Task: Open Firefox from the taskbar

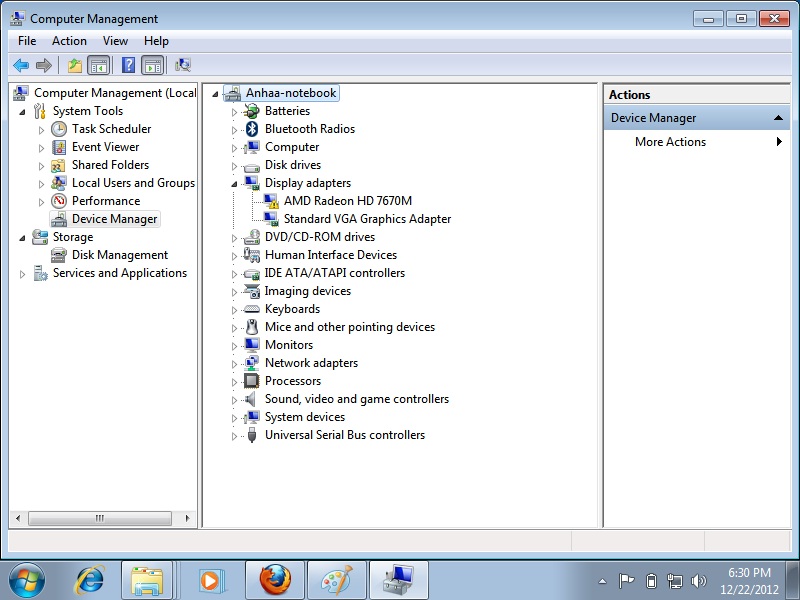Action: [275, 581]
